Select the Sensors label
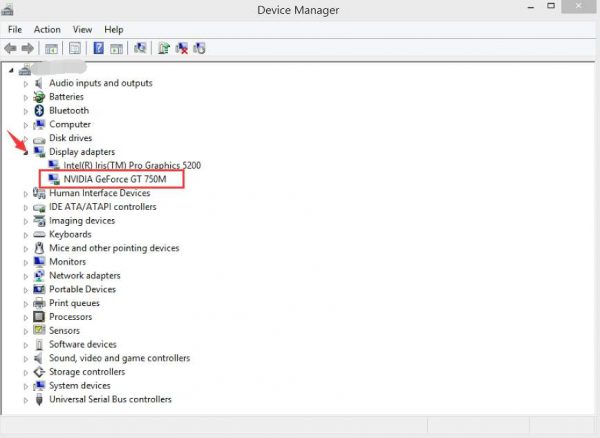The height and width of the screenshot is (438, 600). tap(64, 331)
